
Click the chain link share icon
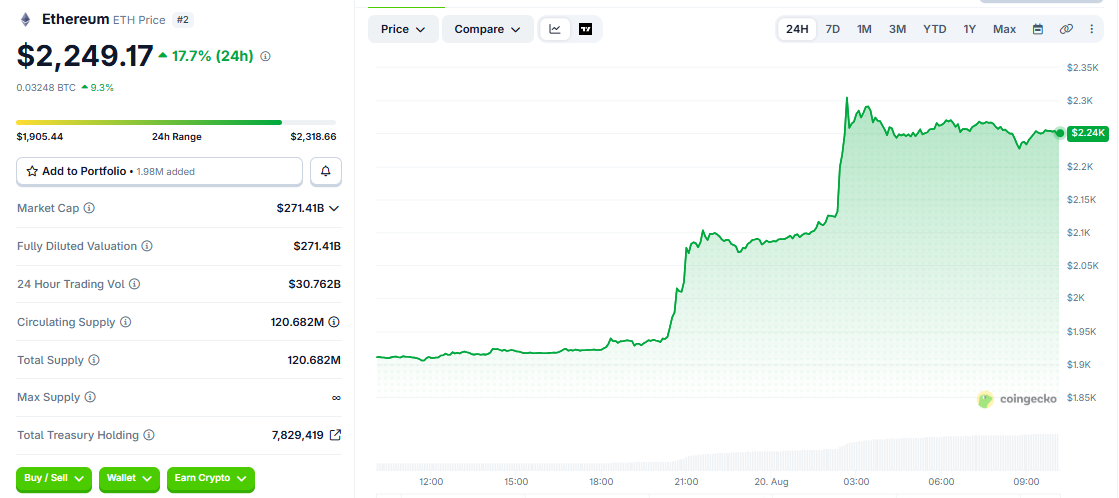(1066, 29)
